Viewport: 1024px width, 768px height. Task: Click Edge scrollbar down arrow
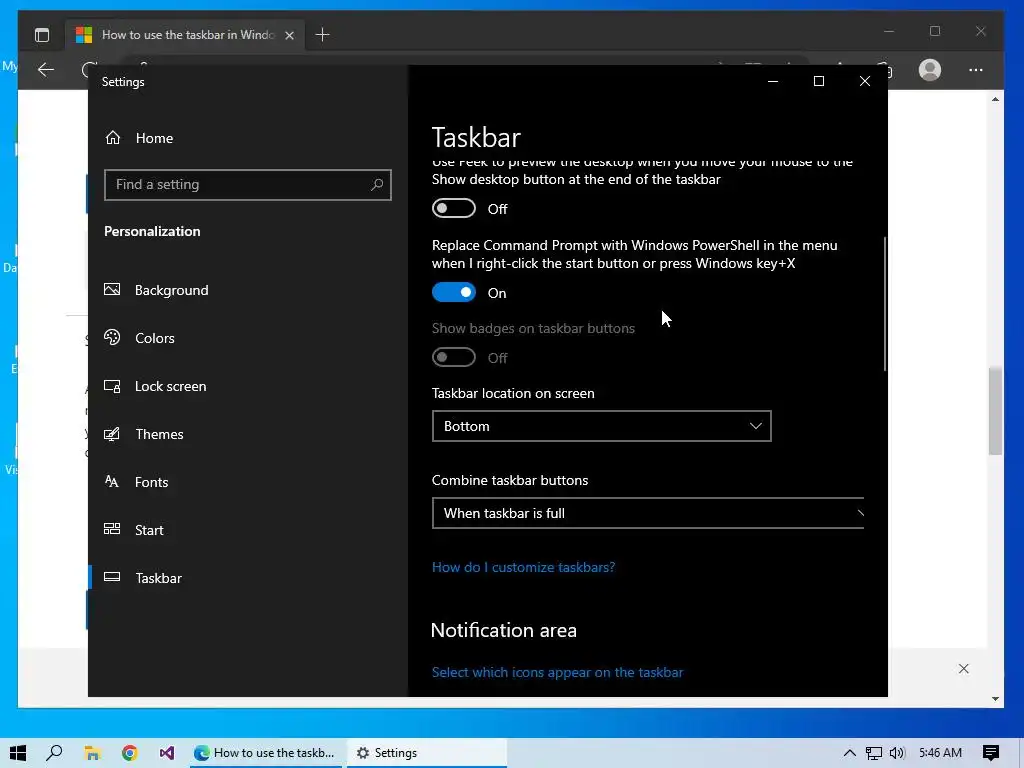(x=995, y=699)
